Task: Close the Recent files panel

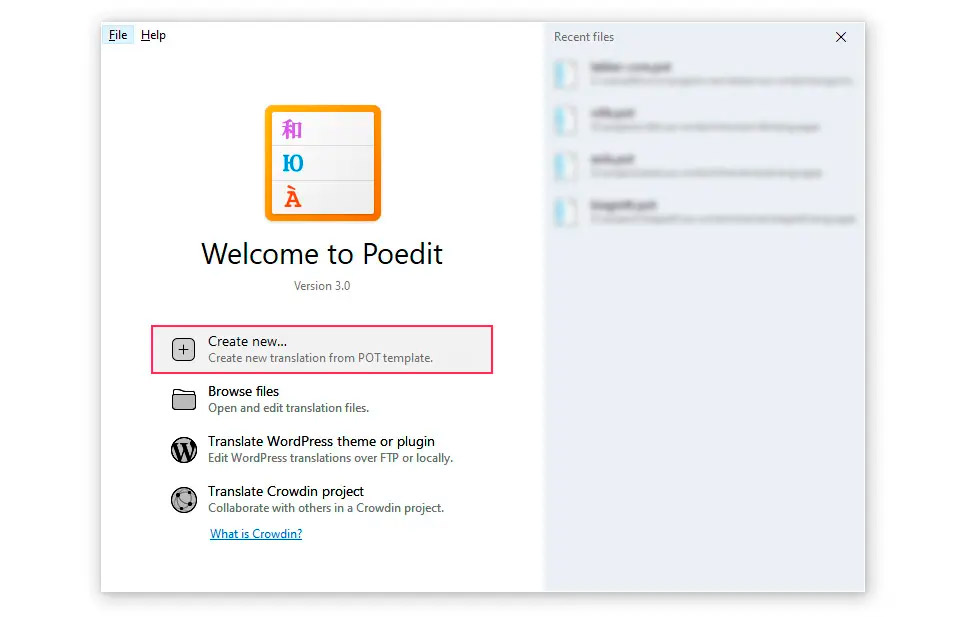Action: point(841,37)
